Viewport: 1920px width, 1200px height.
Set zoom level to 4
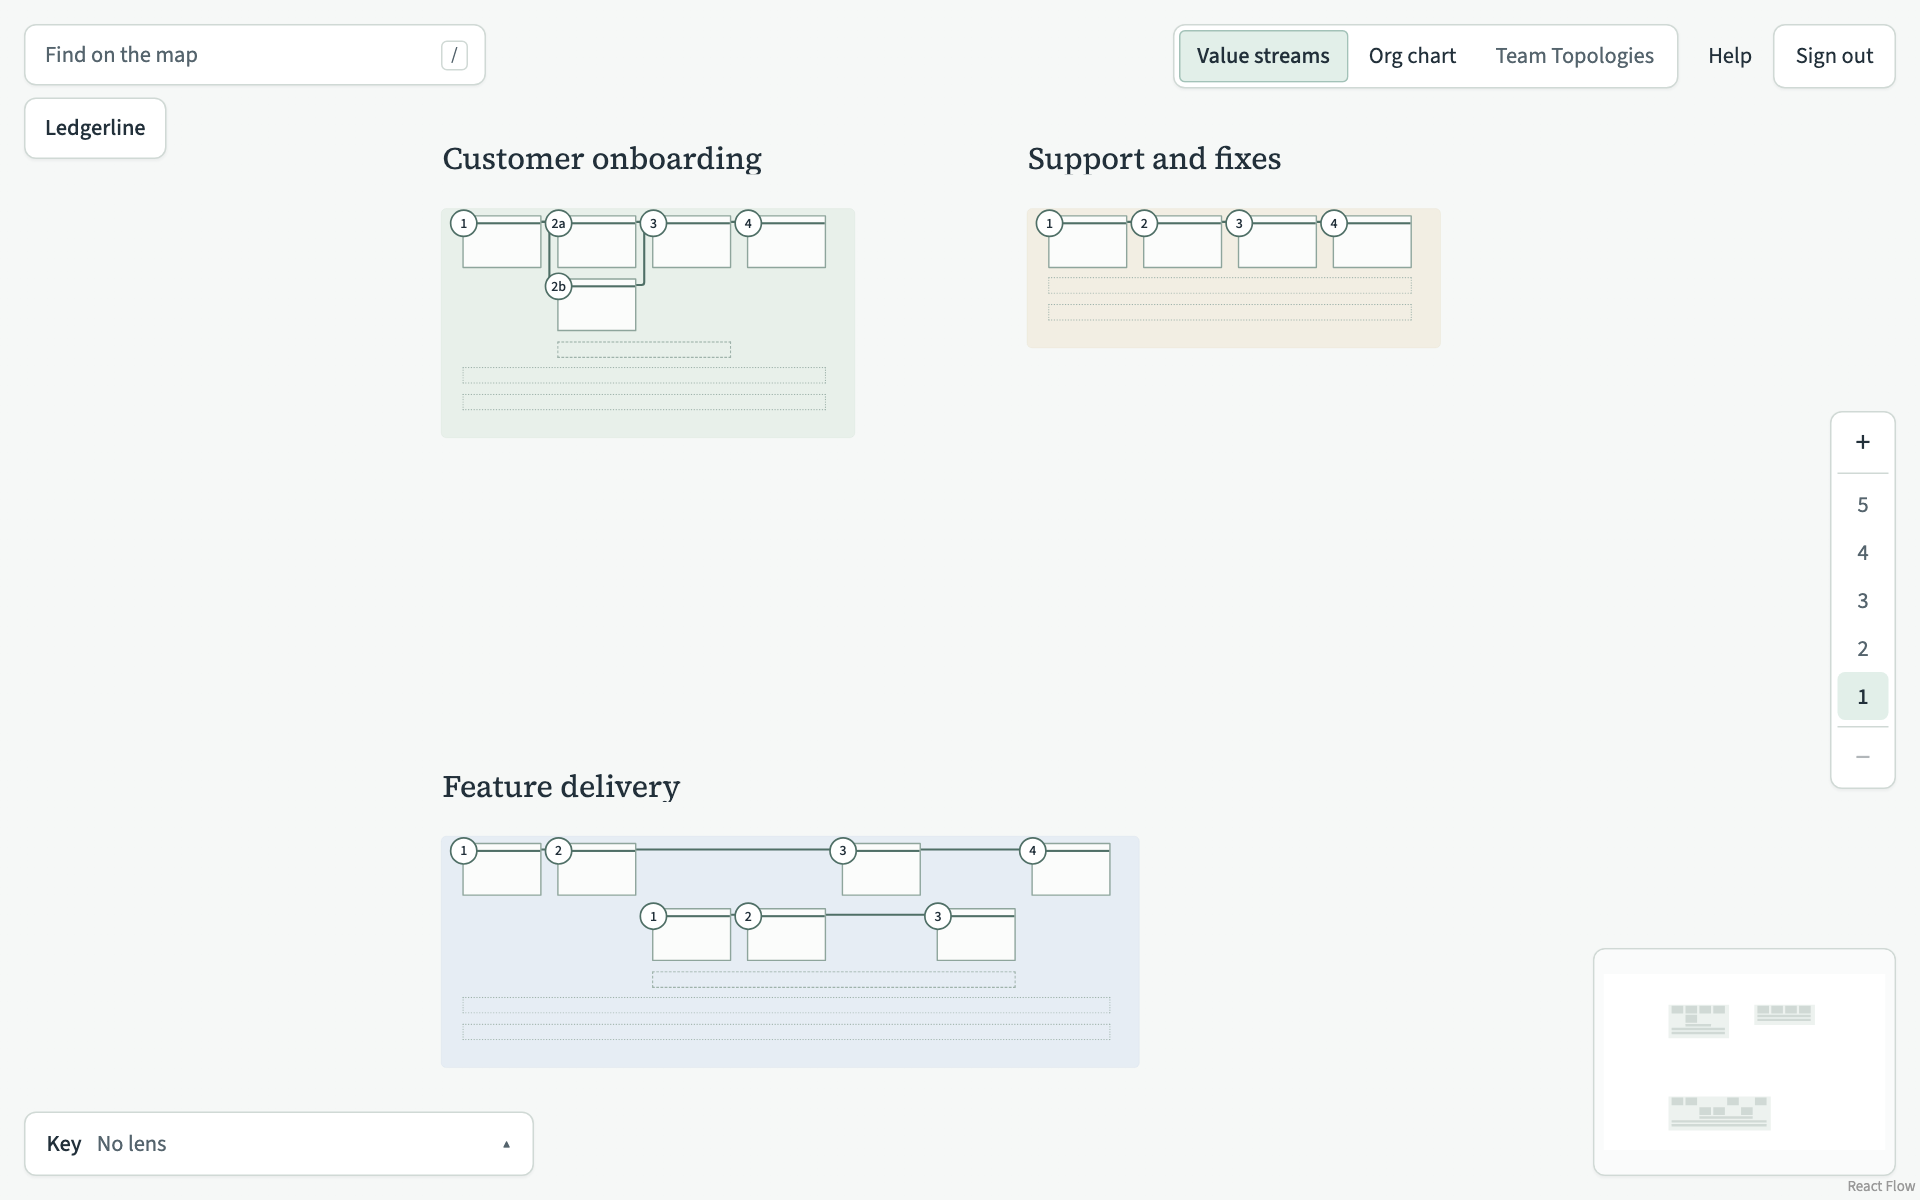(x=1862, y=553)
